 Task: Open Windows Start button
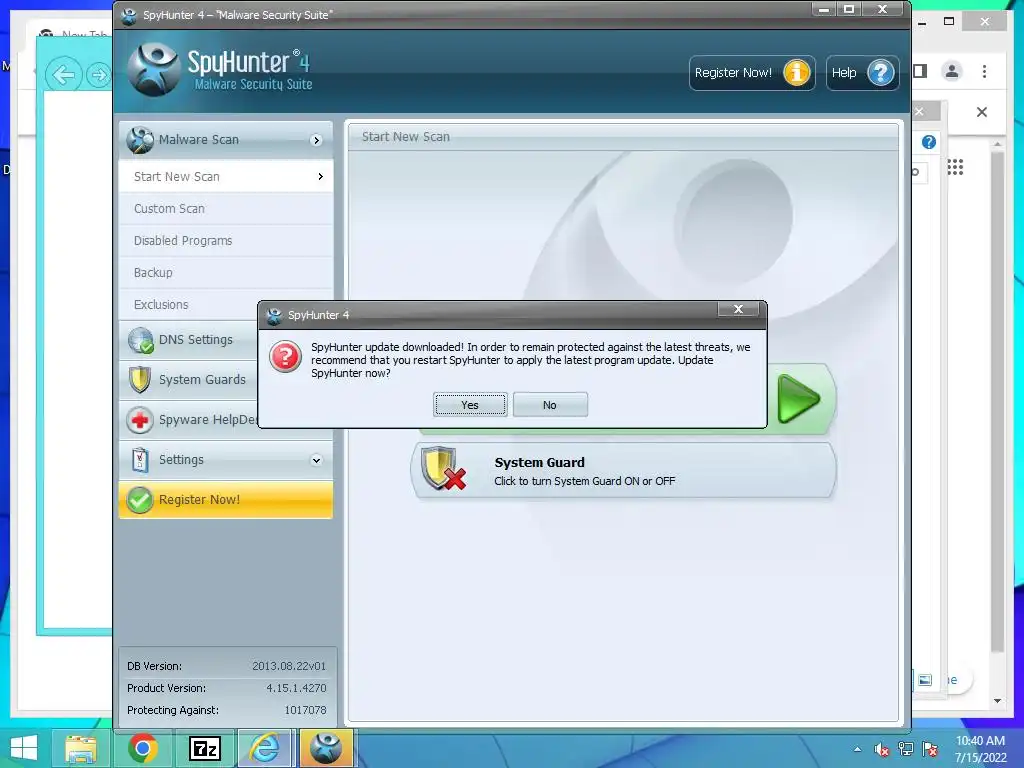pos(24,748)
